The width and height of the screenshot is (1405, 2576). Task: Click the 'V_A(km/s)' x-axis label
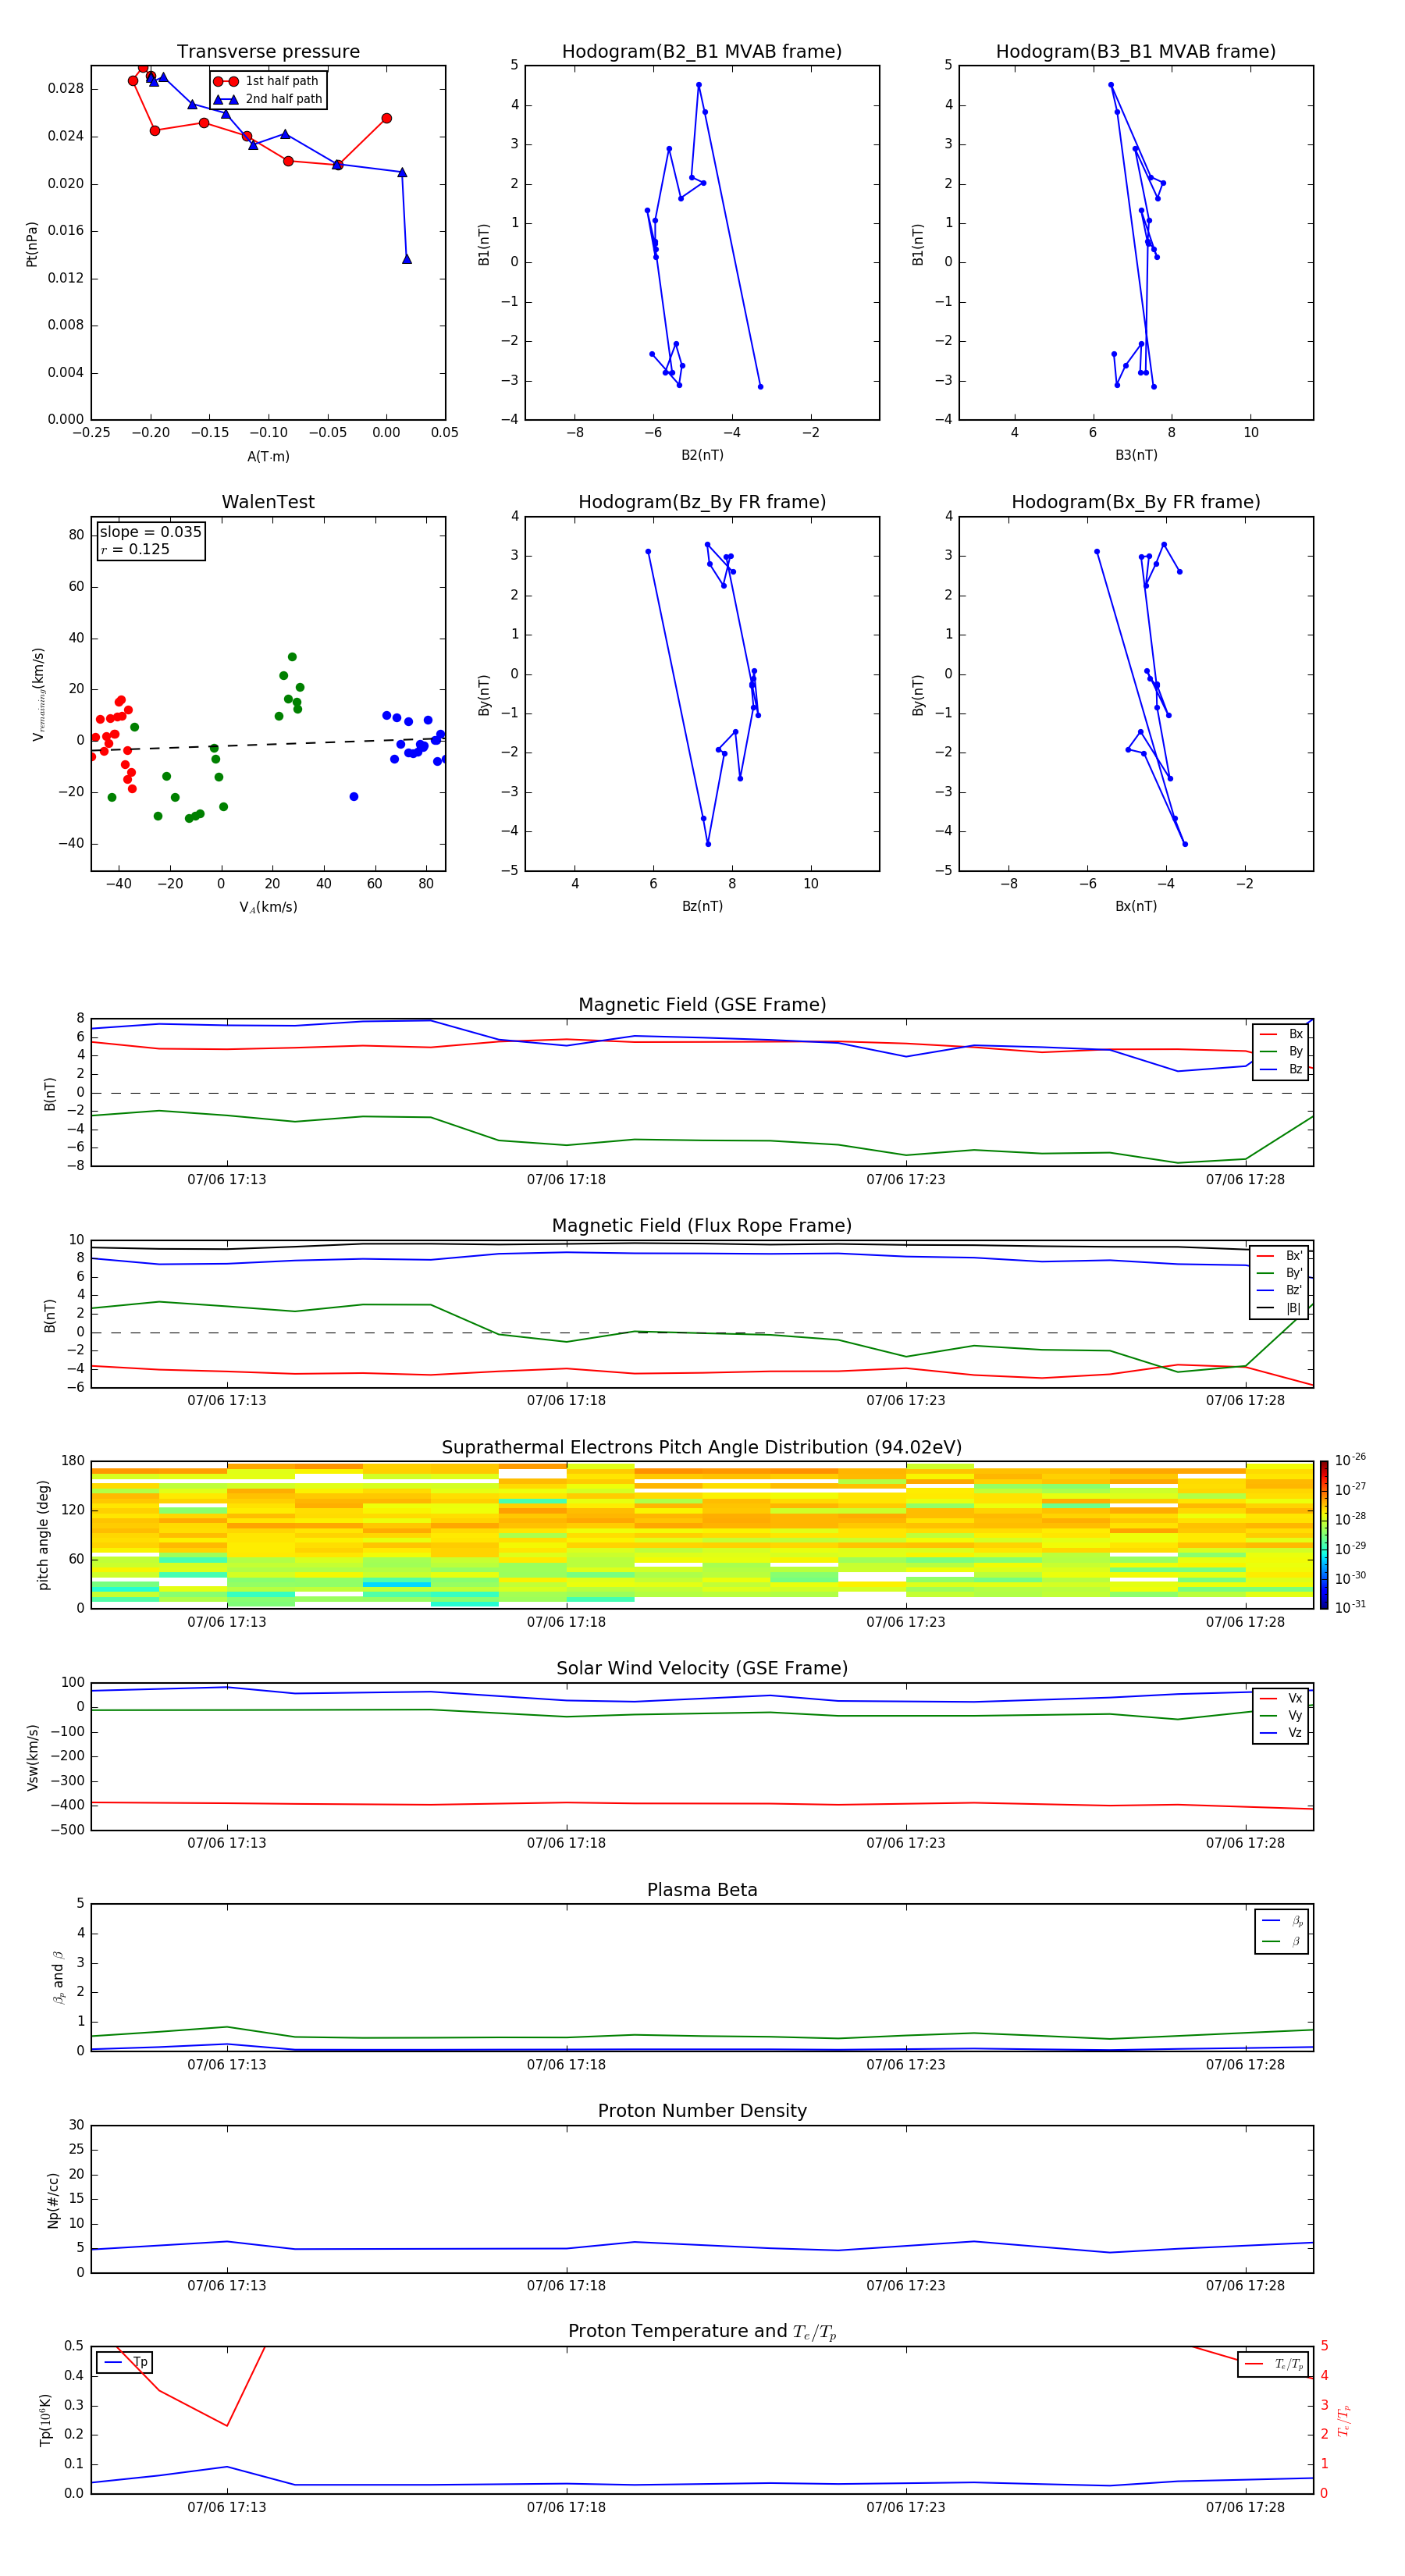pyautogui.click(x=268, y=908)
